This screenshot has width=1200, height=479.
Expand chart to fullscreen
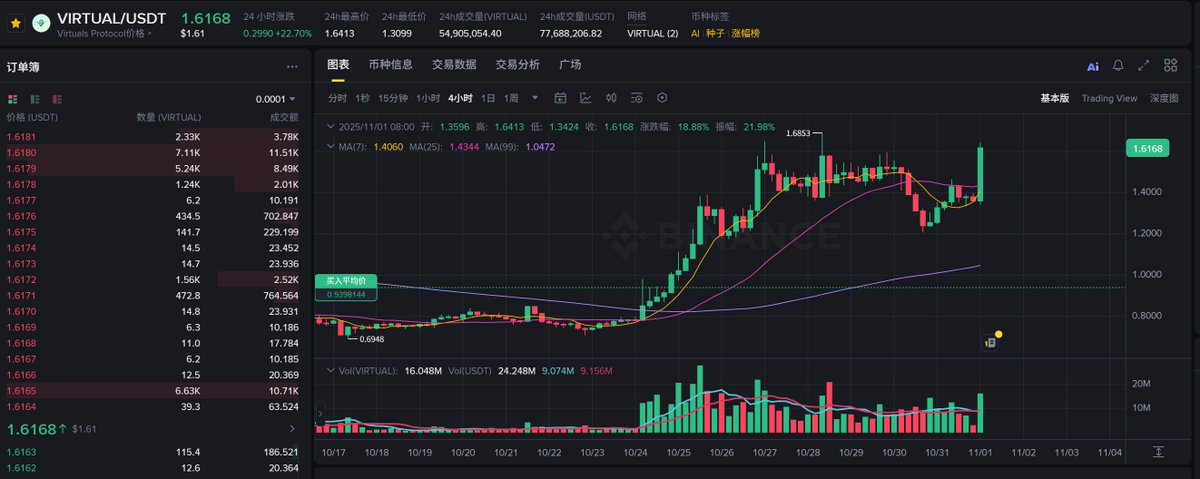1144,66
